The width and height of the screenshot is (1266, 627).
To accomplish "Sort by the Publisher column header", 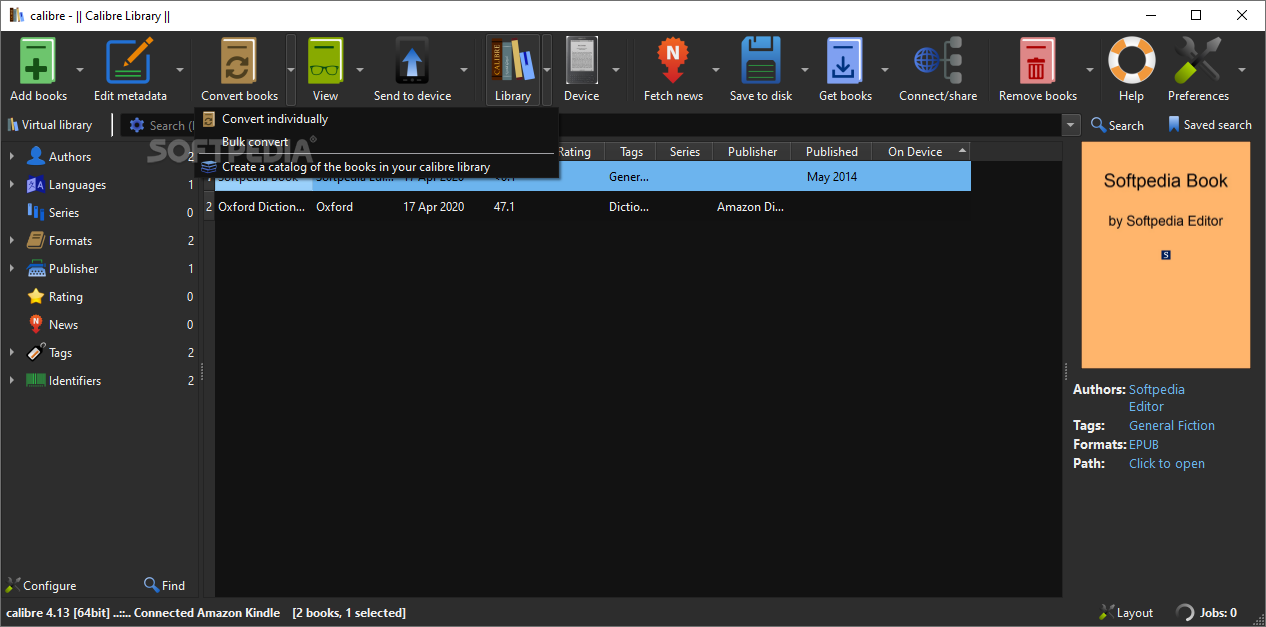I will [x=752, y=152].
